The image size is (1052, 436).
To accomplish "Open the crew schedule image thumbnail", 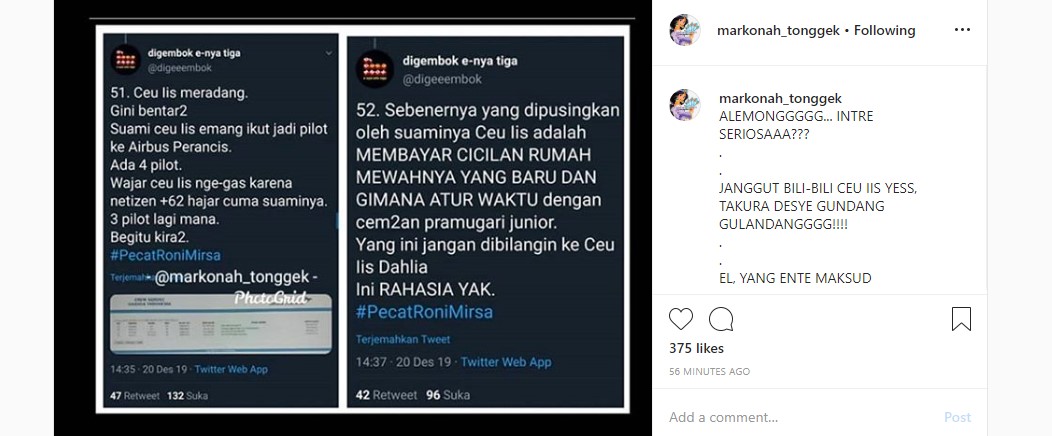I will [x=221, y=323].
